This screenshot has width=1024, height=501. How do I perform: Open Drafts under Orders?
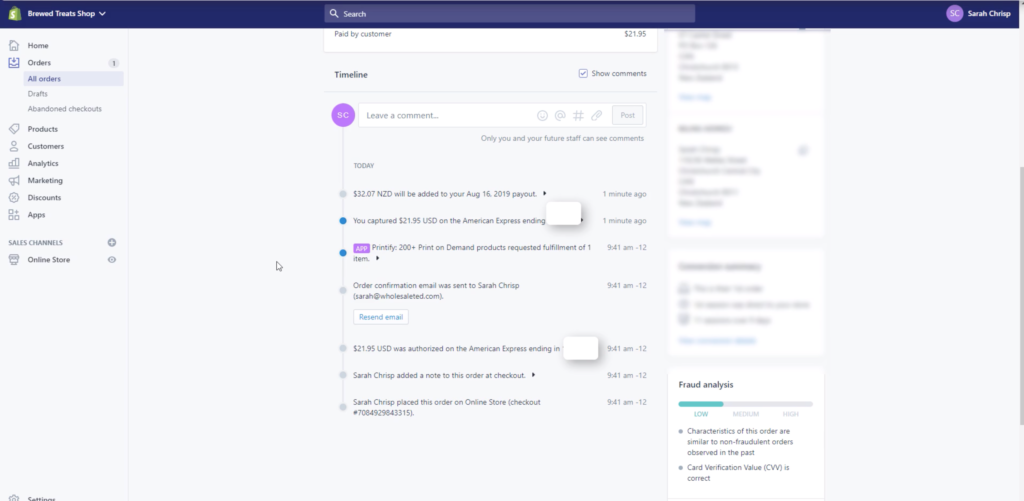tap(37, 94)
